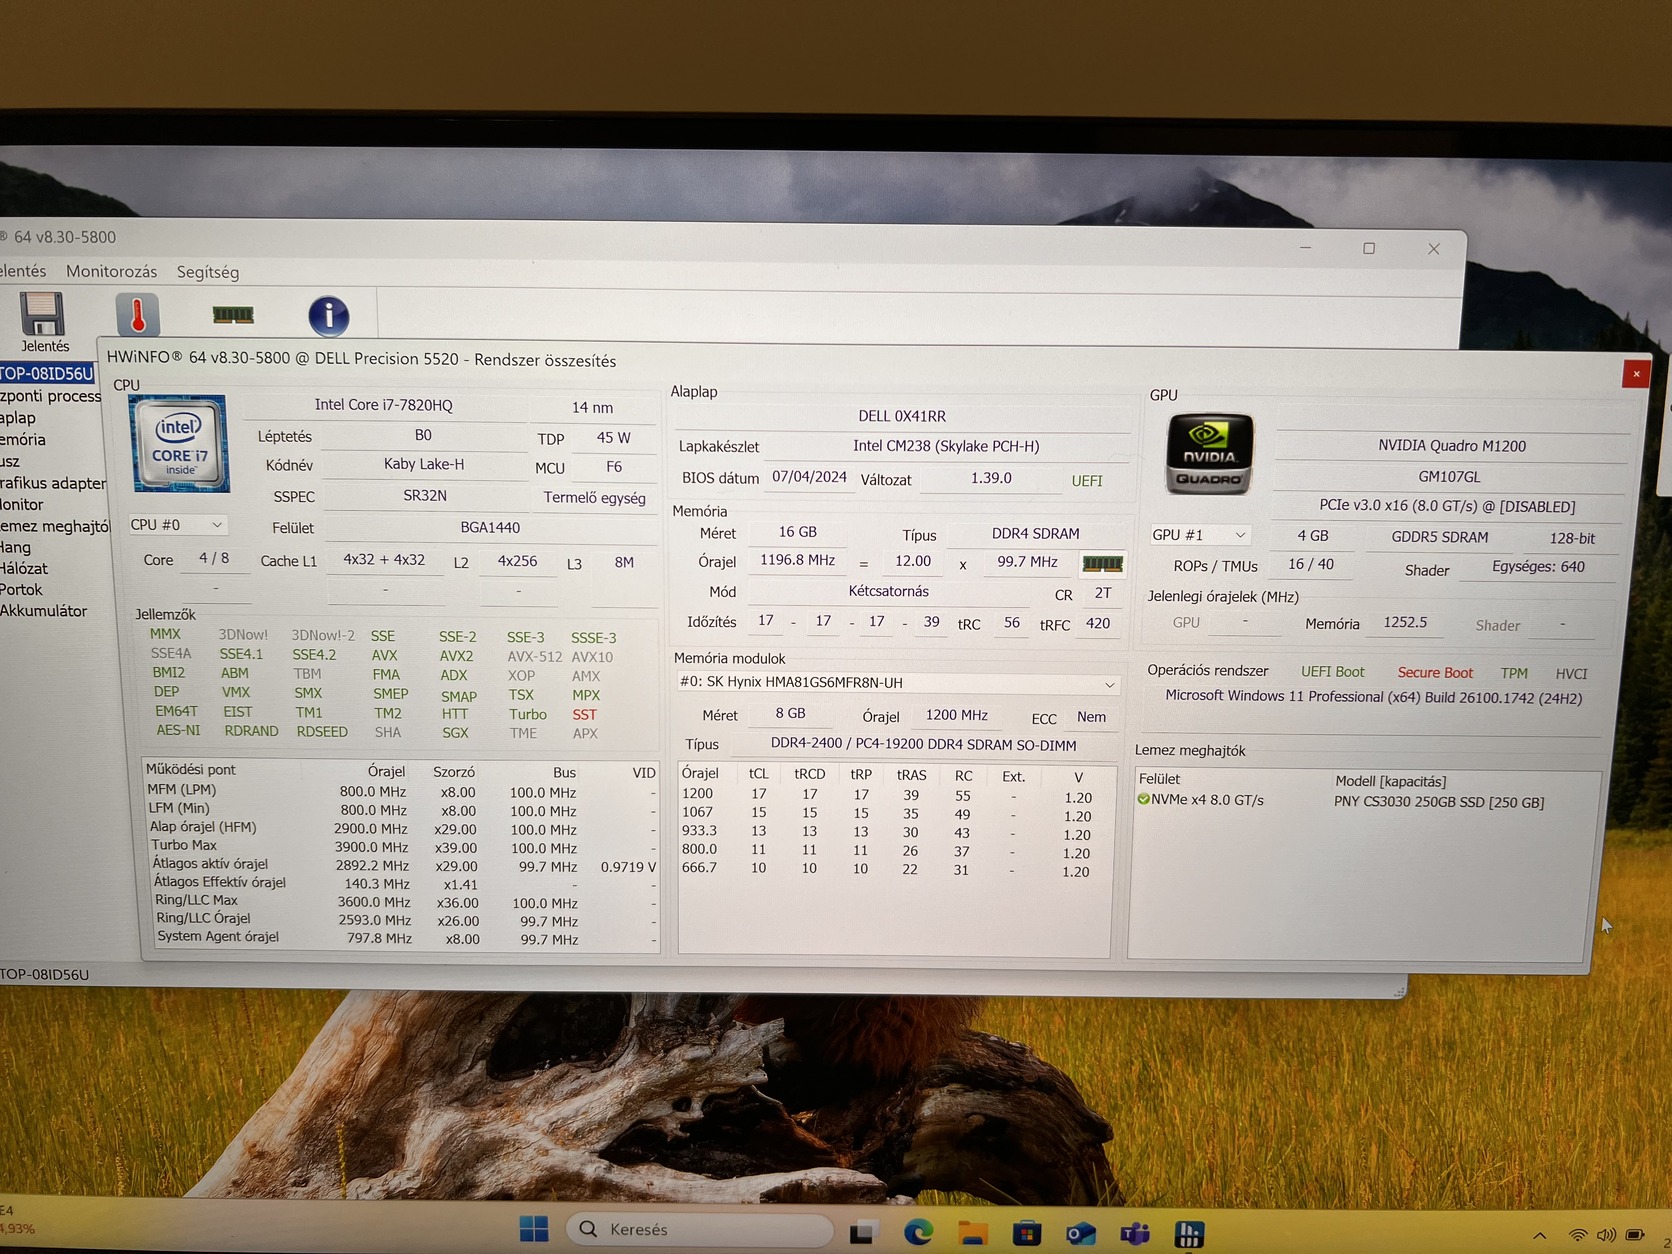Open Task View from the taskbar

[x=864, y=1233]
